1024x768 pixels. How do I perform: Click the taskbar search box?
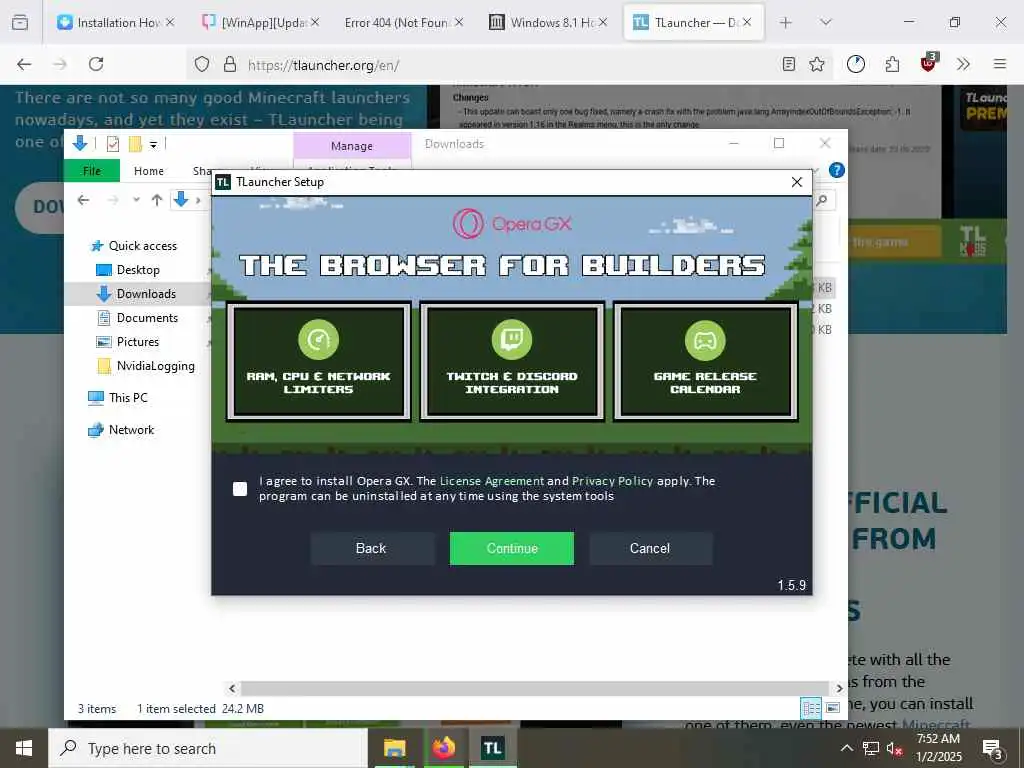208,748
